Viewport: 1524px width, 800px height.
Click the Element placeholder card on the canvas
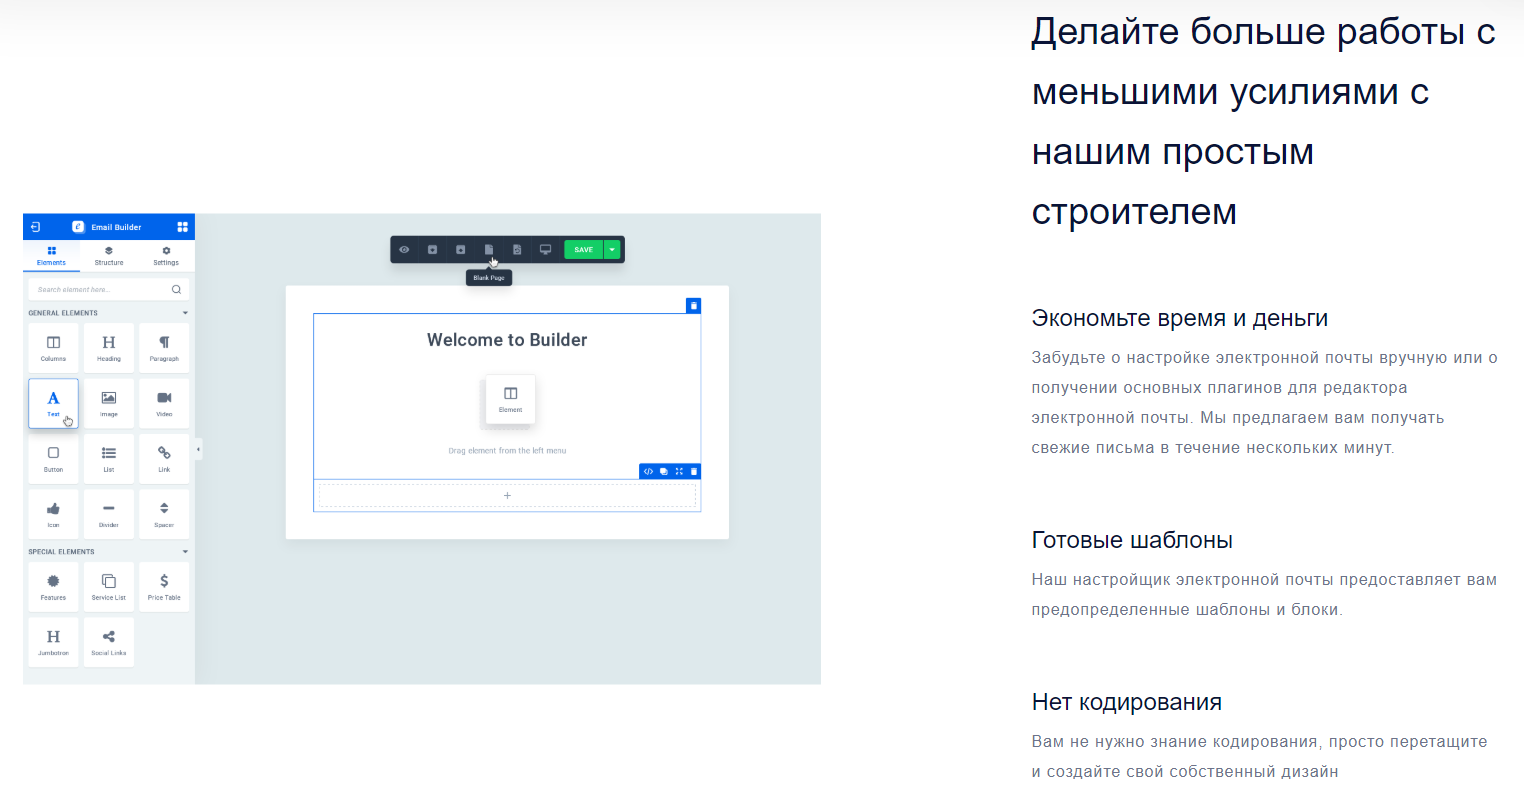(510, 399)
